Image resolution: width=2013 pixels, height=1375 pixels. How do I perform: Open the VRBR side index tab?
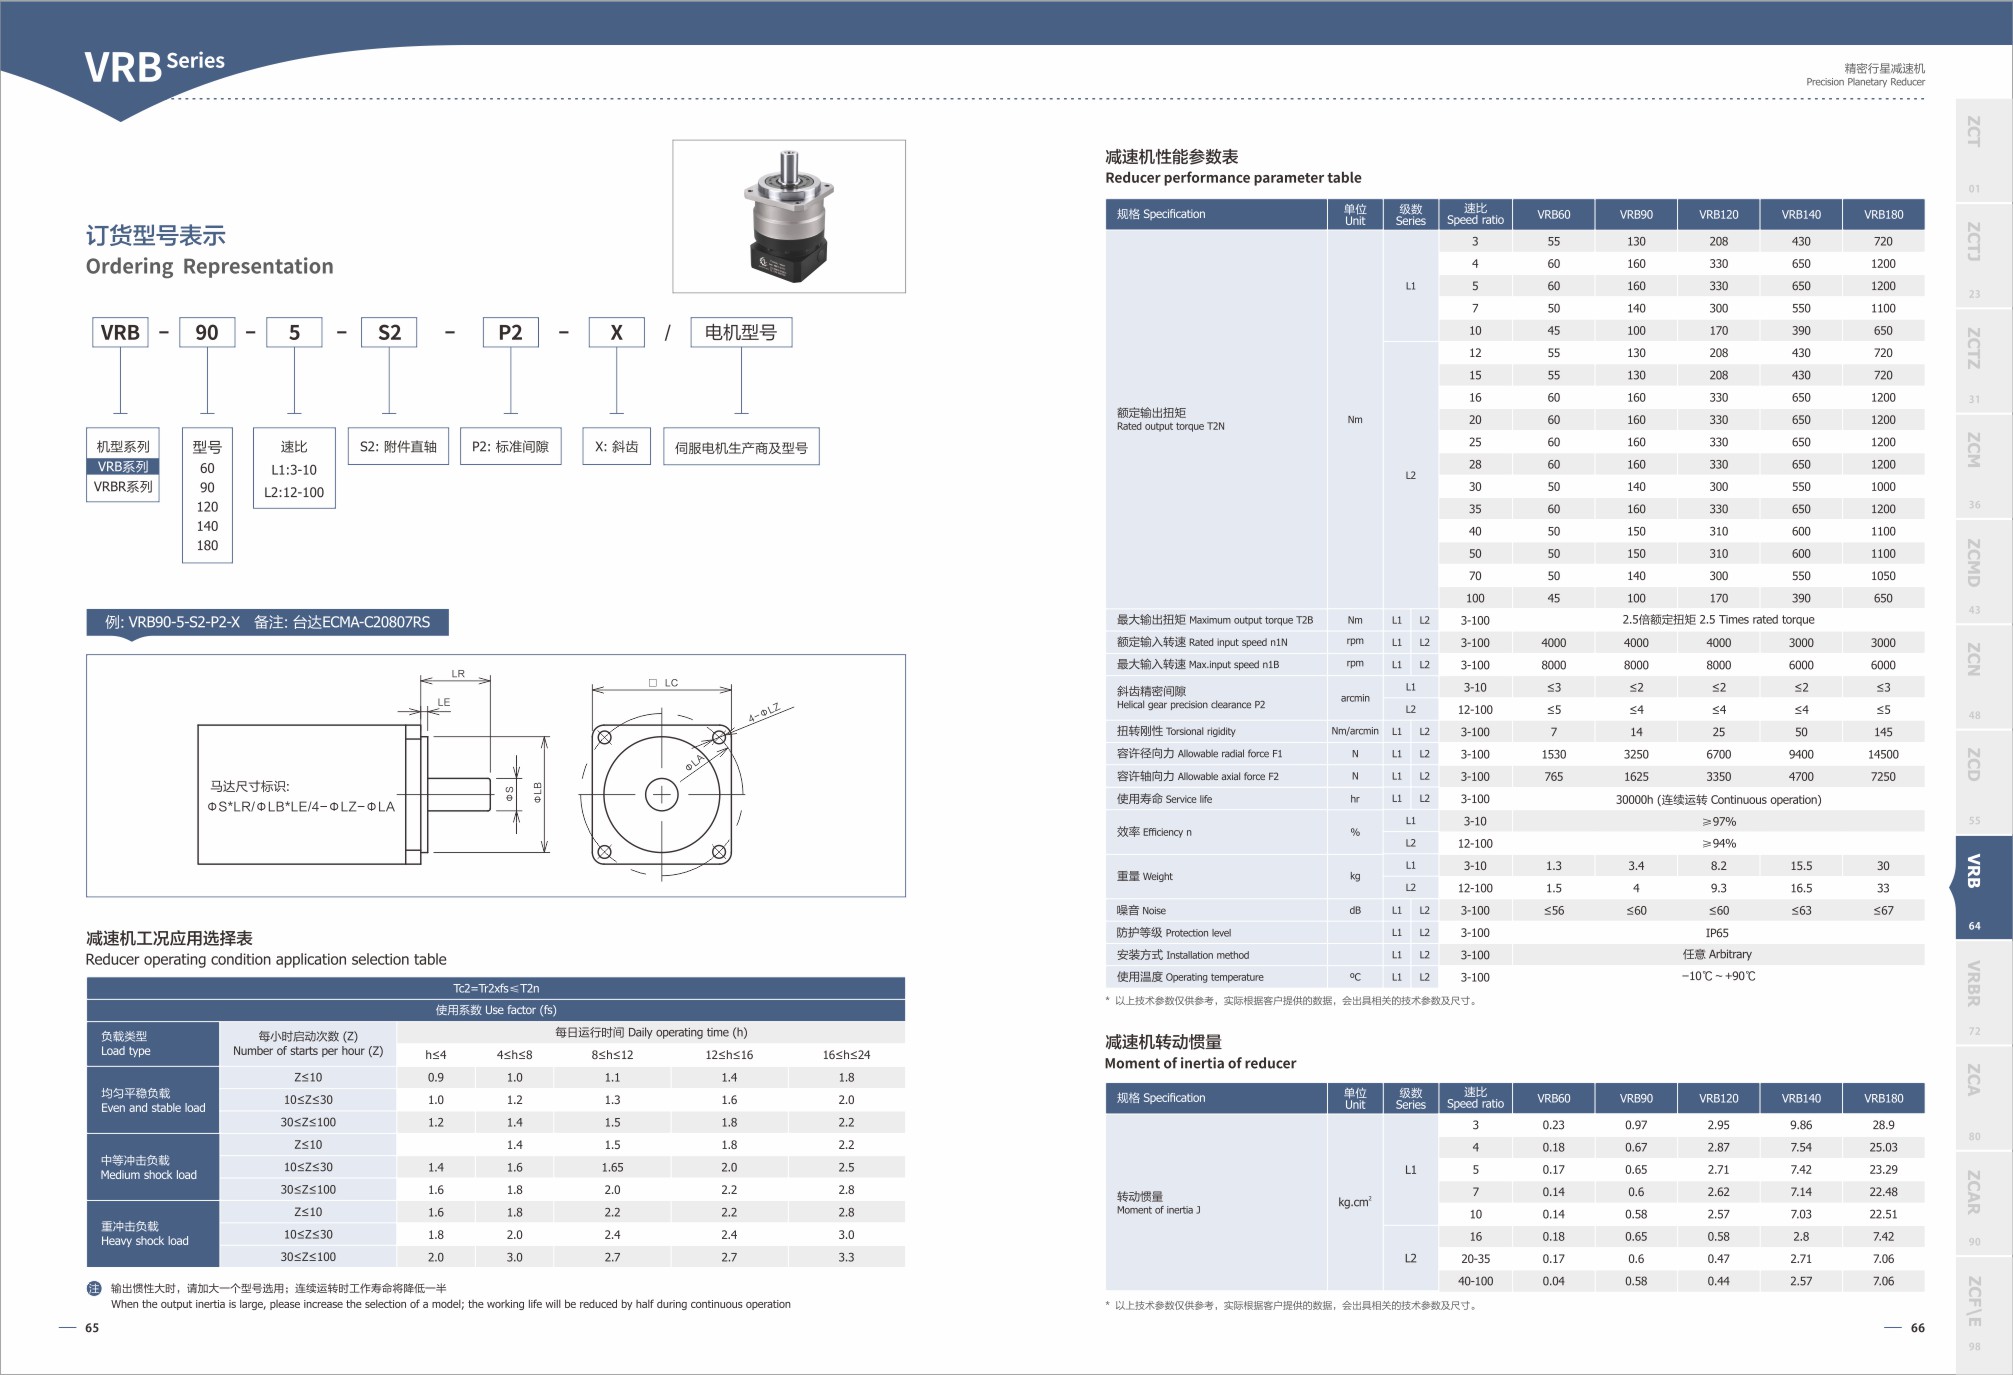click(x=1983, y=991)
